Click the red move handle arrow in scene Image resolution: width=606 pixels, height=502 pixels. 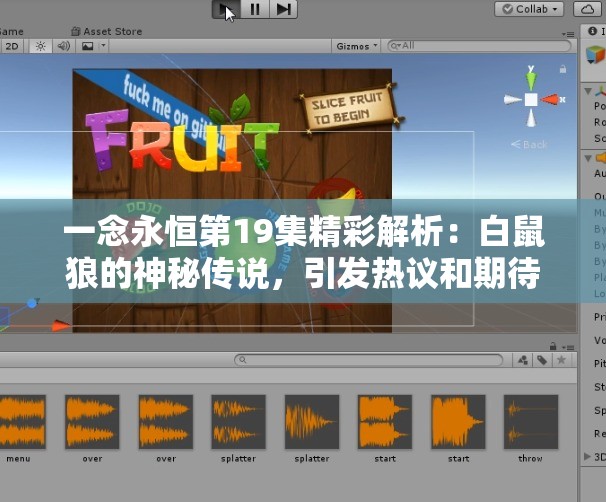click(x=61, y=326)
